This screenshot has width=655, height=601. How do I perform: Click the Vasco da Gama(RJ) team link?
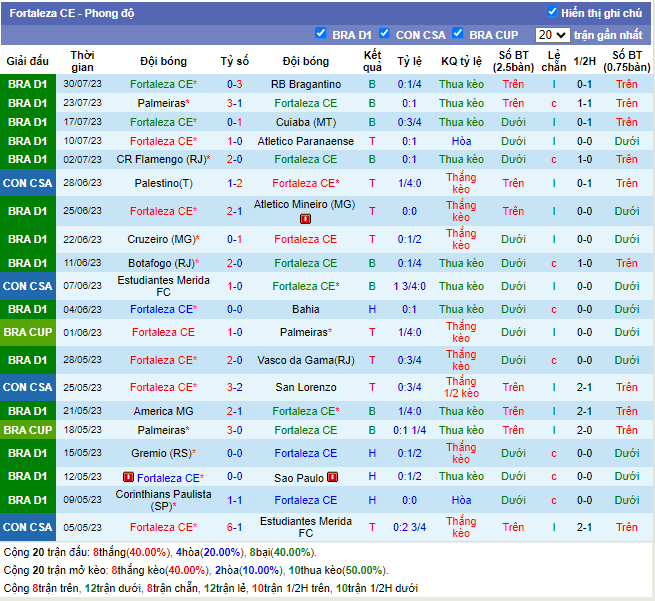pyautogui.click(x=305, y=360)
